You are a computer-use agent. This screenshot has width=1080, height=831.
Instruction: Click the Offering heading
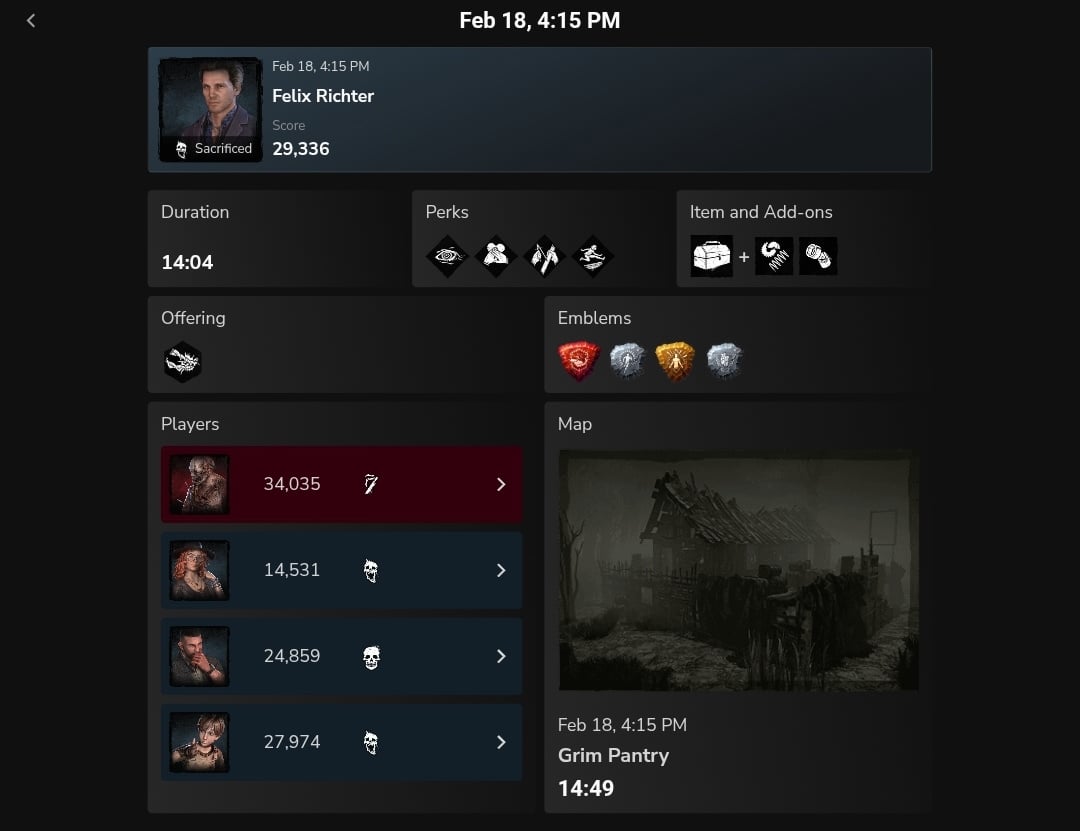[x=194, y=318]
